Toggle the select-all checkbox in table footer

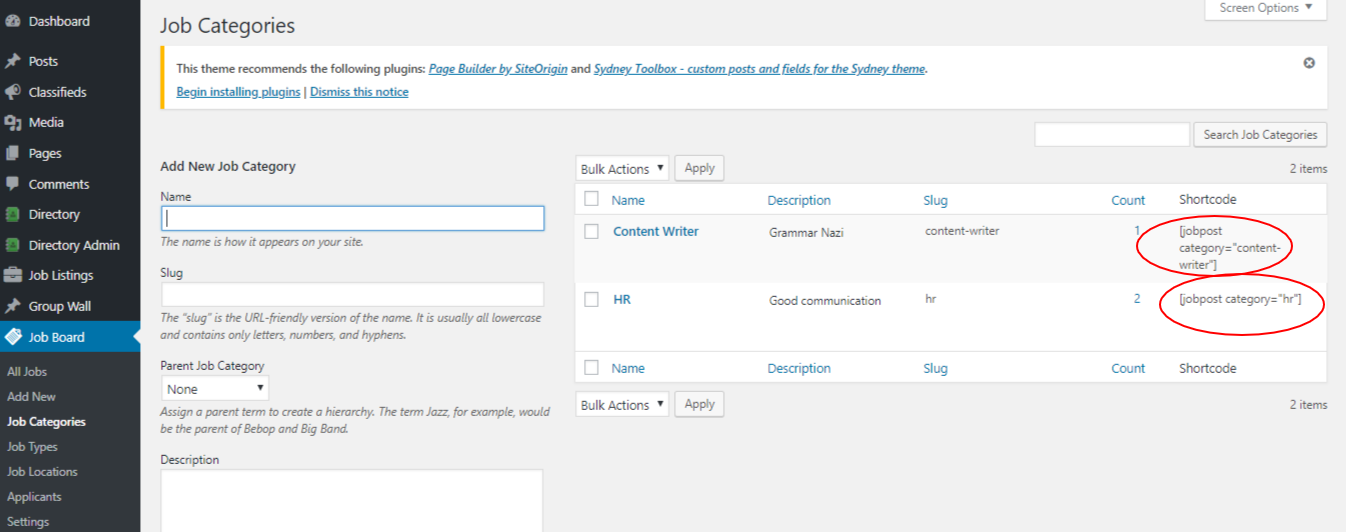tap(592, 367)
